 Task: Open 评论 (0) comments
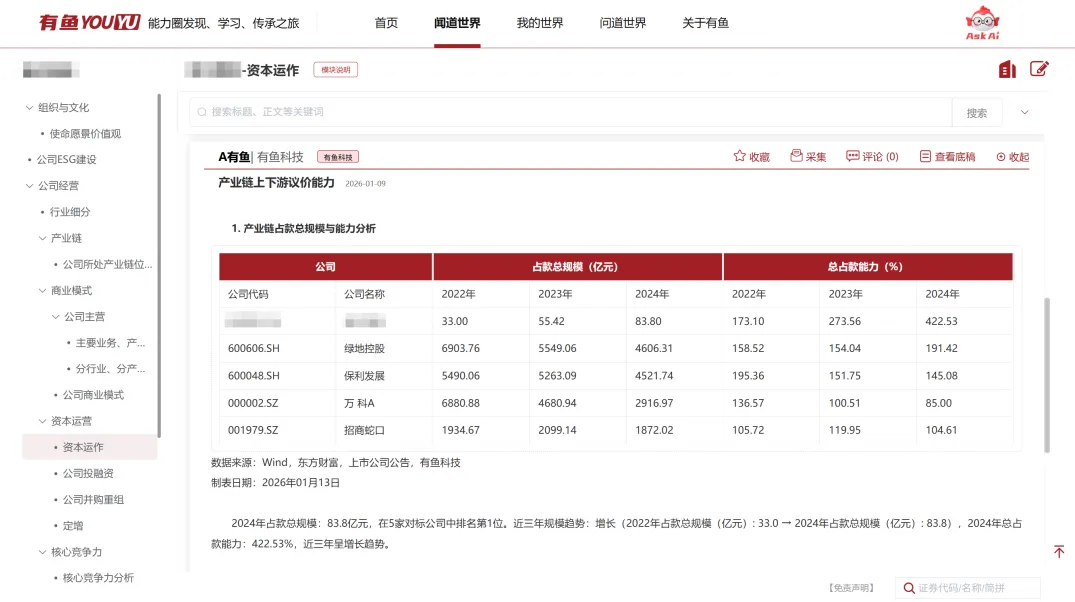click(x=872, y=156)
